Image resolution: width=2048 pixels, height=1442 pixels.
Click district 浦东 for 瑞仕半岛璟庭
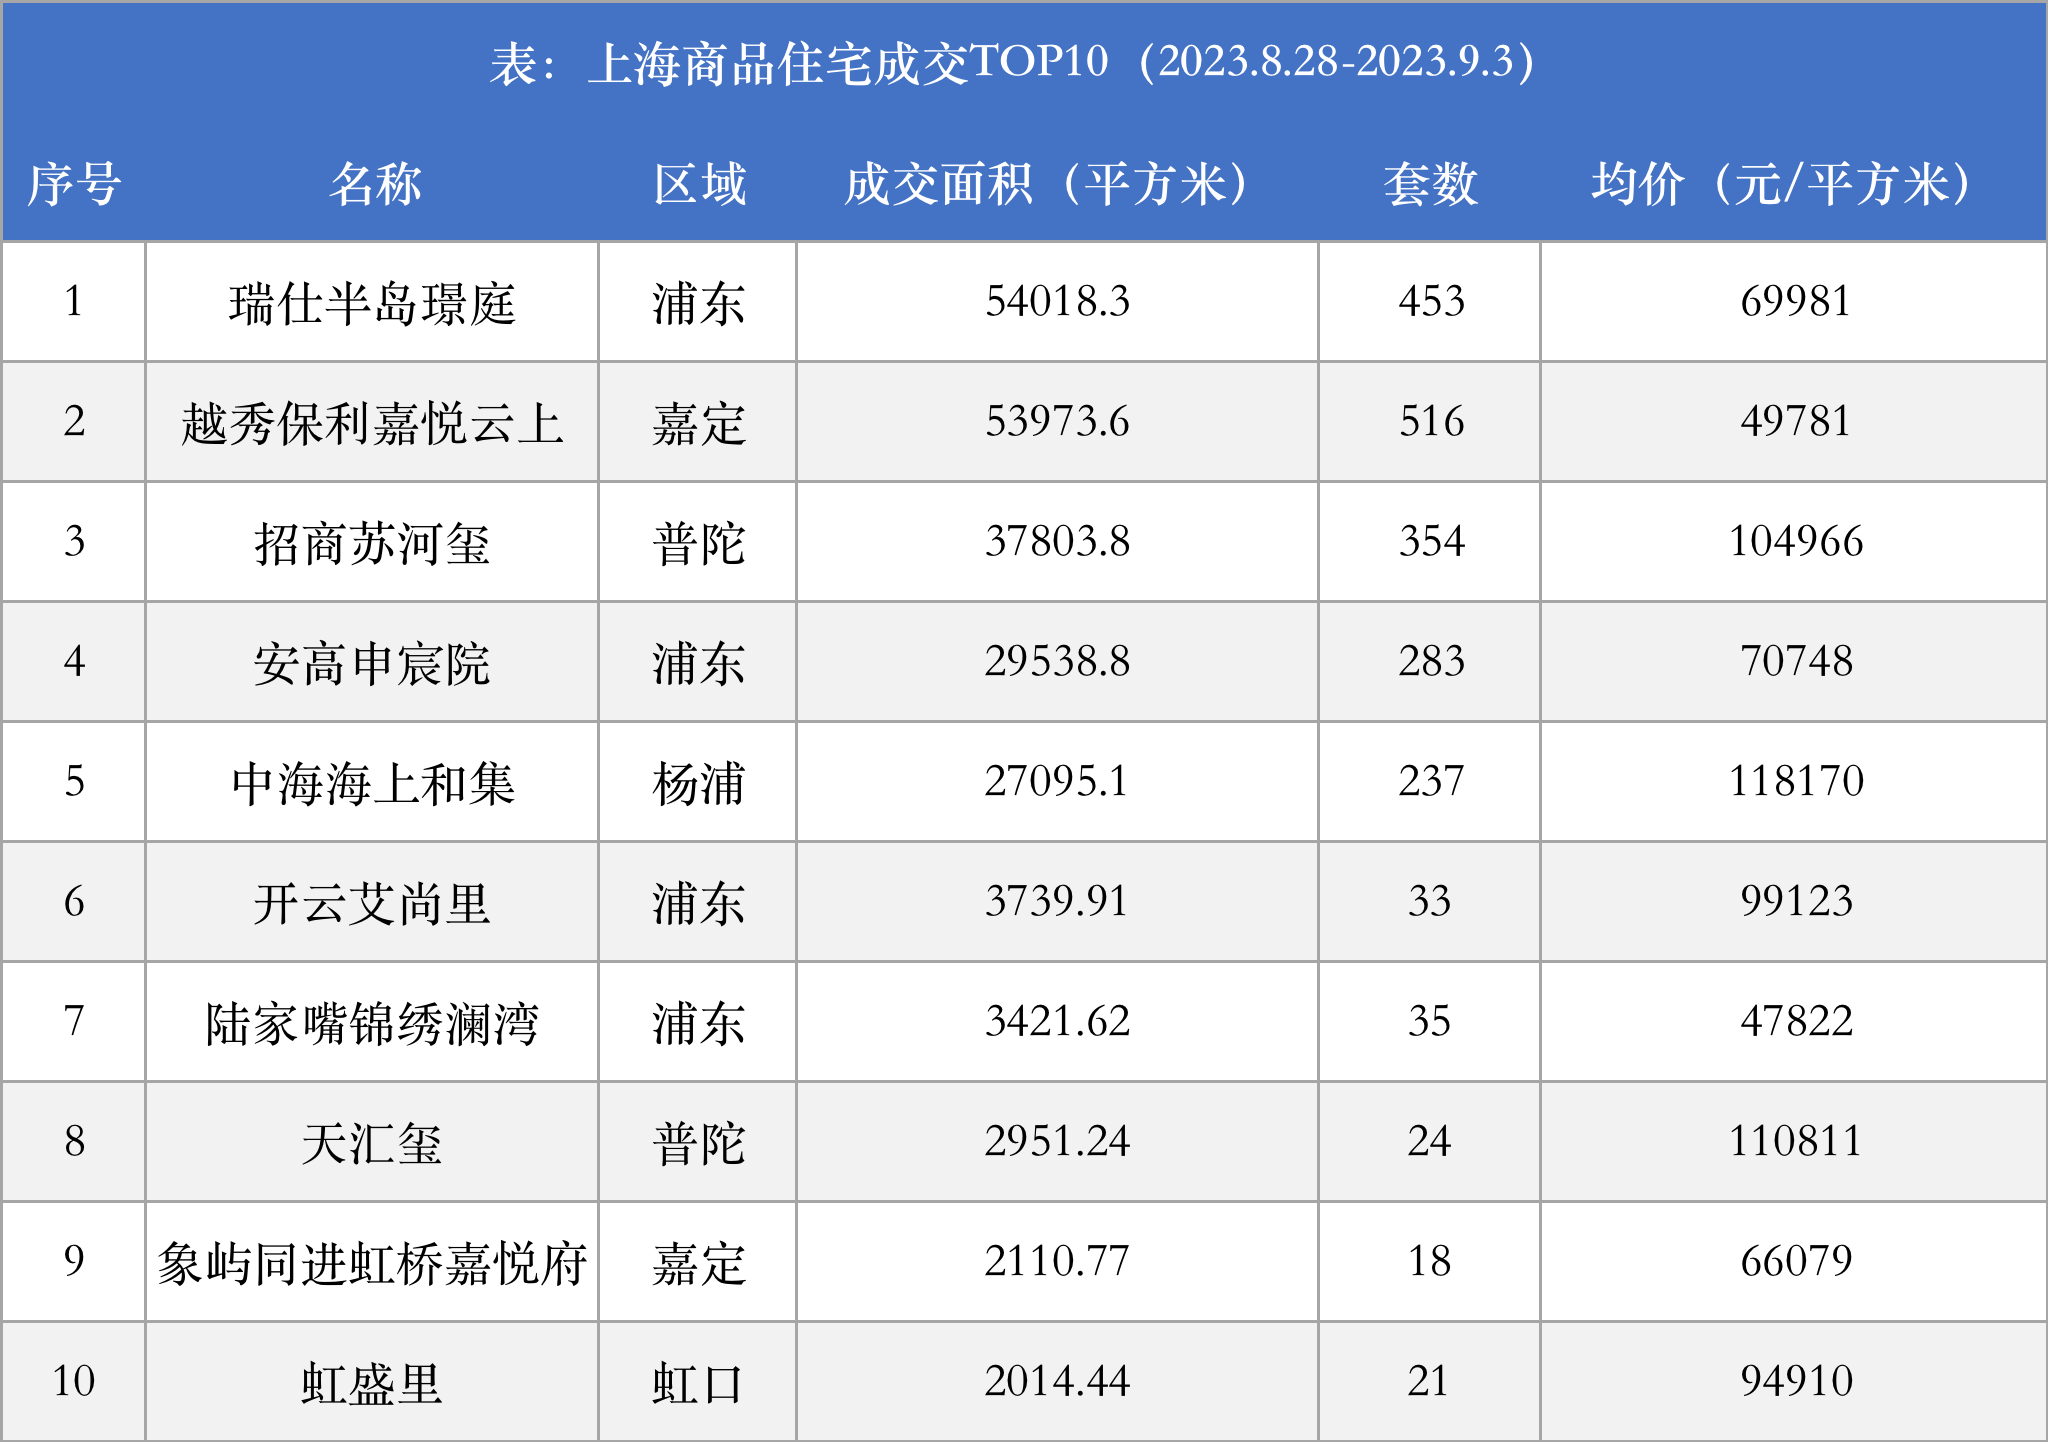tap(699, 303)
